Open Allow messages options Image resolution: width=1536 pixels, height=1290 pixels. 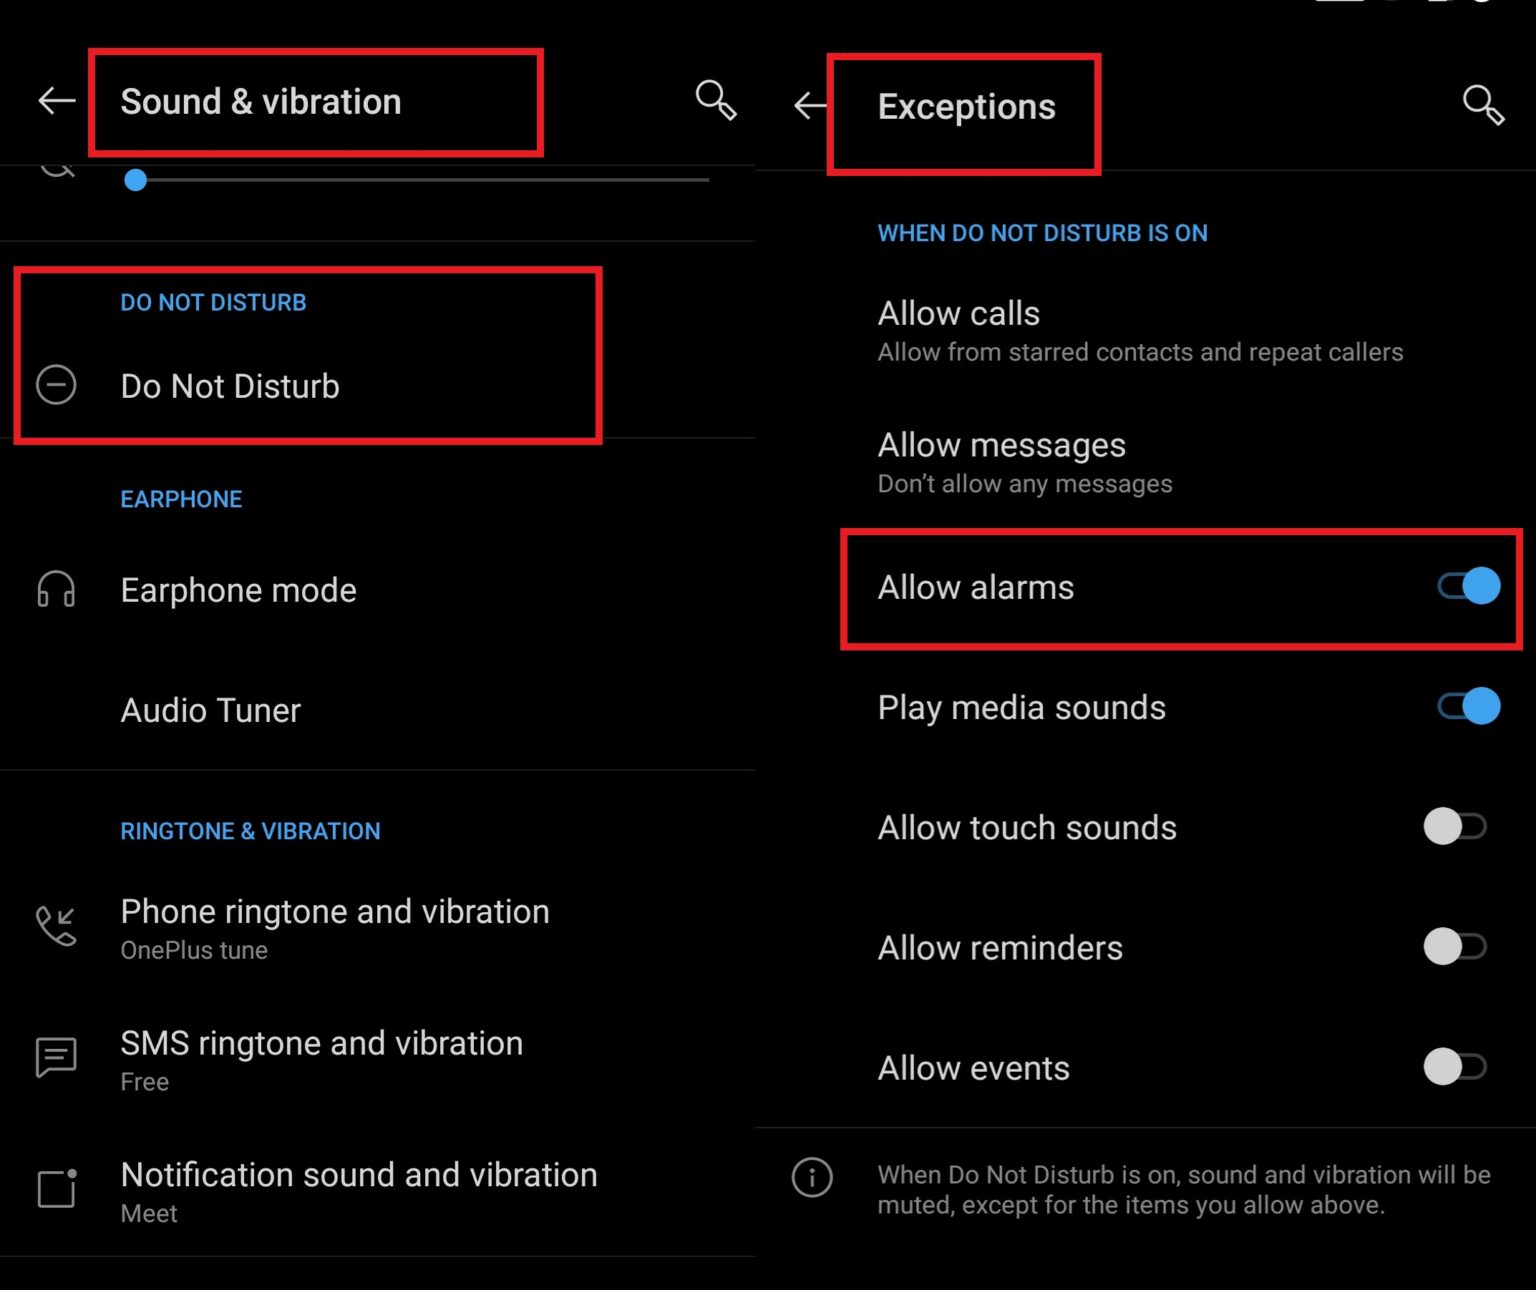1024,462
